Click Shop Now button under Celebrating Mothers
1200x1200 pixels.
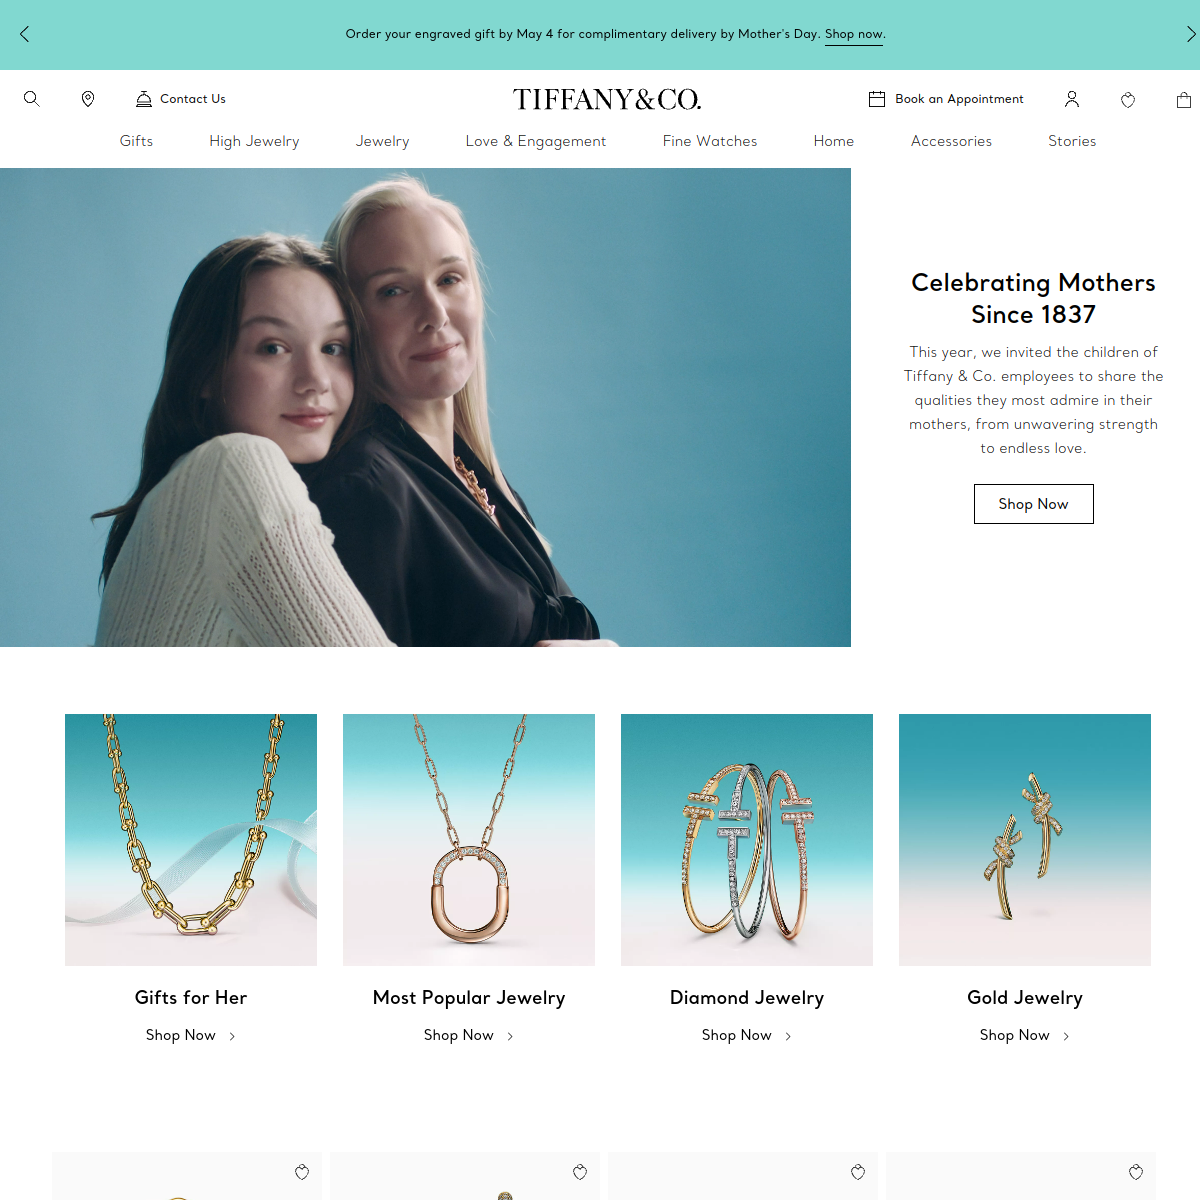tap(1034, 504)
